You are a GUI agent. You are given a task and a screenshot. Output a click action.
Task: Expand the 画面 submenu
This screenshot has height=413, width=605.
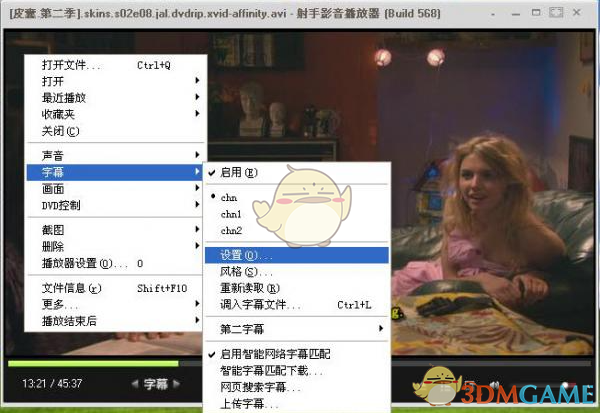click(115, 189)
